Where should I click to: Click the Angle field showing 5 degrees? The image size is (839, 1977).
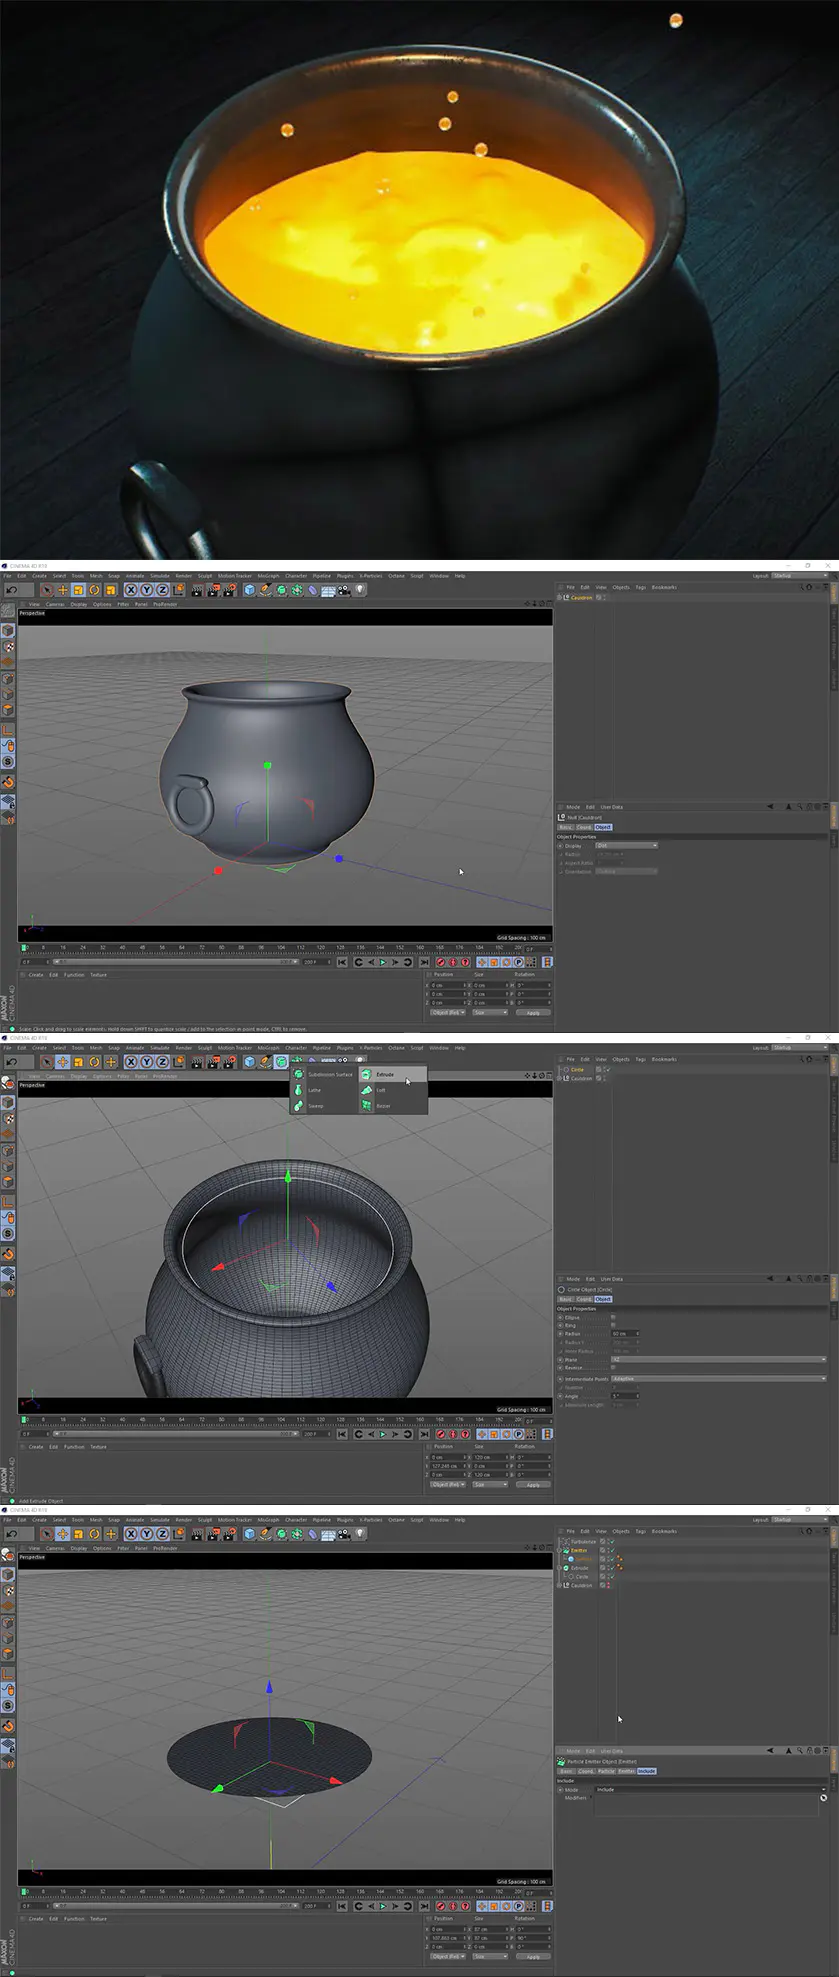click(x=625, y=1395)
